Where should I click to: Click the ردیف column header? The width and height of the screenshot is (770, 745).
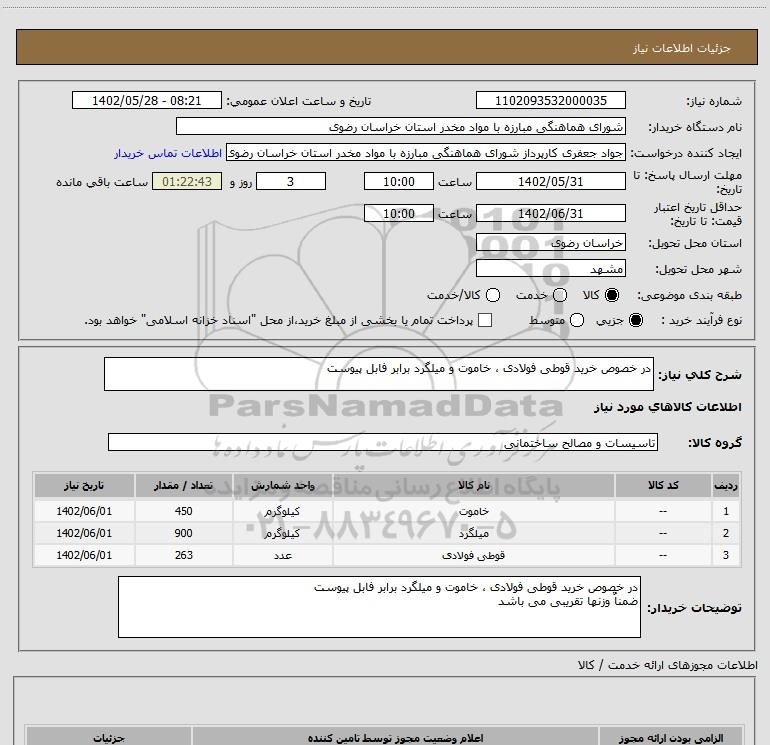coord(726,485)
